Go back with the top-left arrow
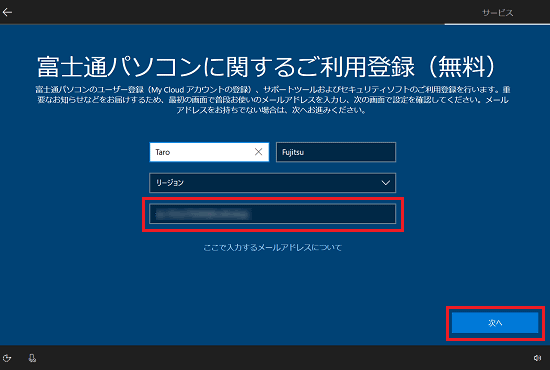Image resolution: width=550 pixels, height=370 pixels. pos(7,12)
